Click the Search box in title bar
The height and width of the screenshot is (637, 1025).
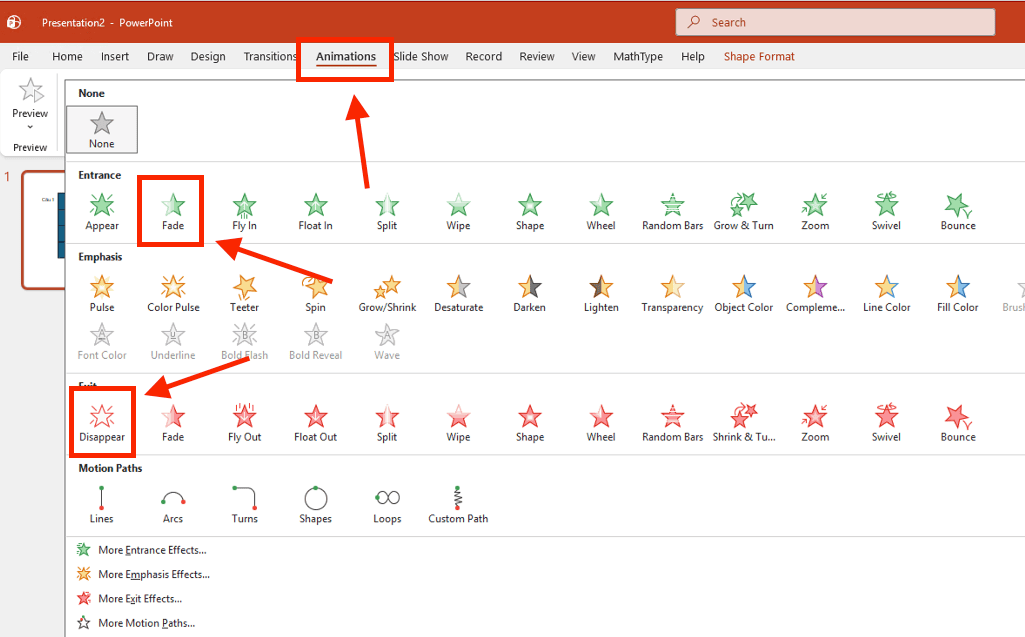835,22
